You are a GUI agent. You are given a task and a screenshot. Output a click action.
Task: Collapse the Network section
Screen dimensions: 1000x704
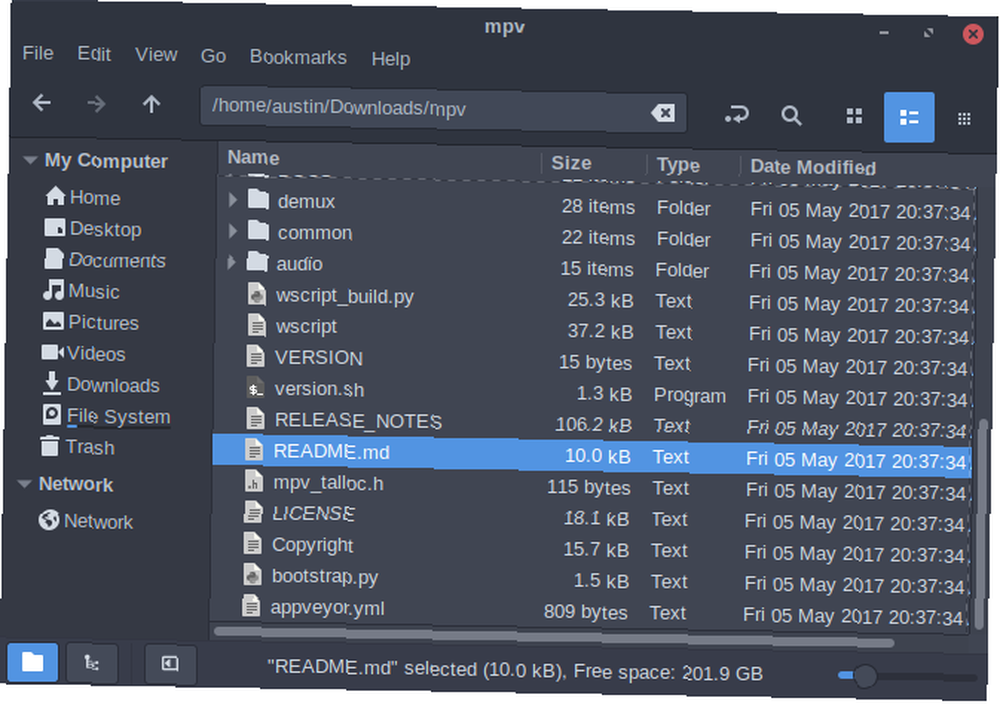coord(25,483)
